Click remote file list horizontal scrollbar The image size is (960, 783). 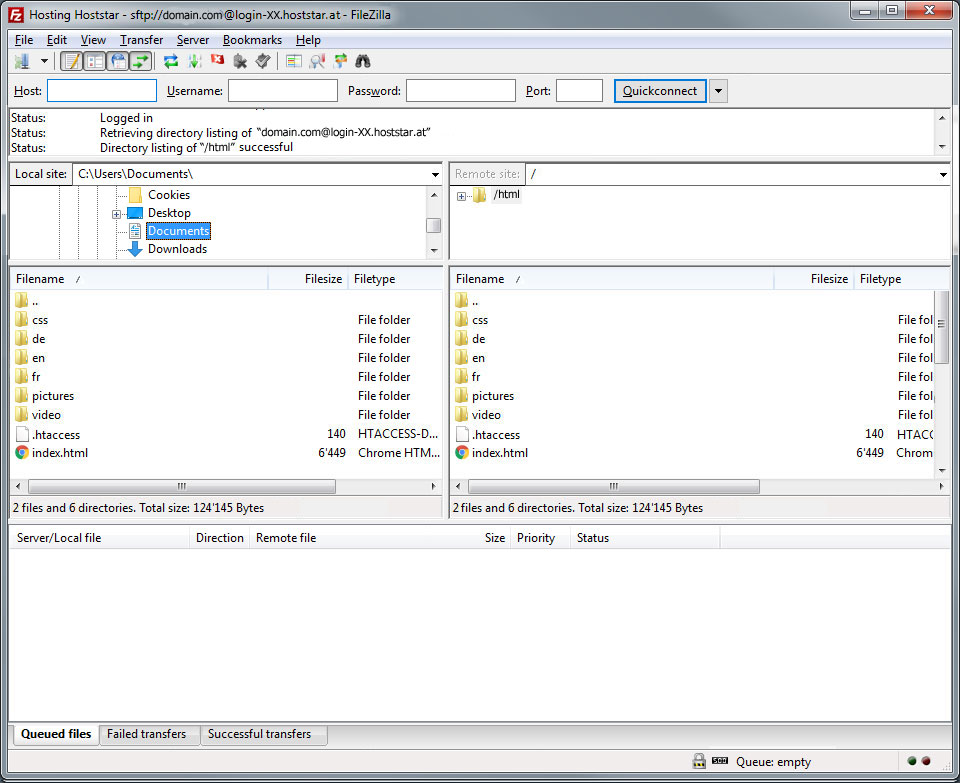tap(614, 487)
